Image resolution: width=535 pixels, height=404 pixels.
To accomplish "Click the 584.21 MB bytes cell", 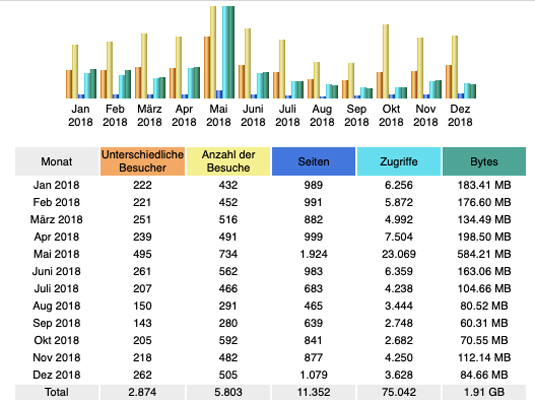I will coord(484,254).
